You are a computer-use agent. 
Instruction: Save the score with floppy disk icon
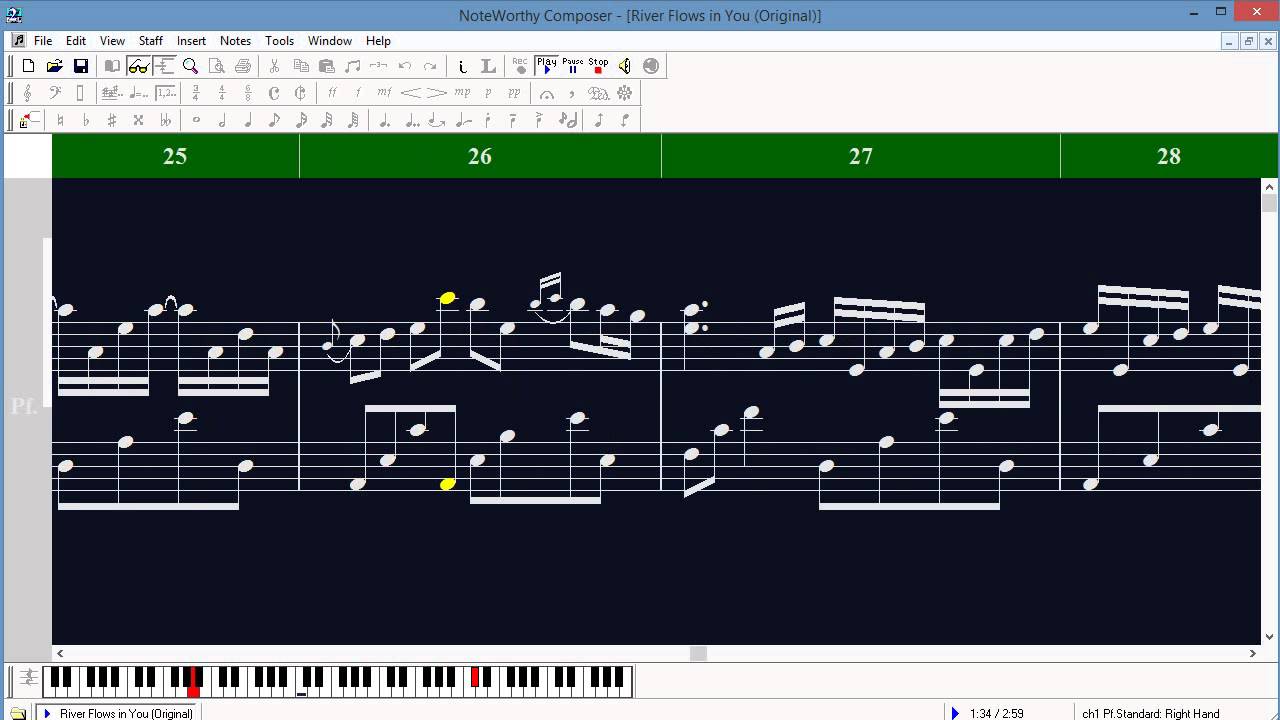pos(81,66)
